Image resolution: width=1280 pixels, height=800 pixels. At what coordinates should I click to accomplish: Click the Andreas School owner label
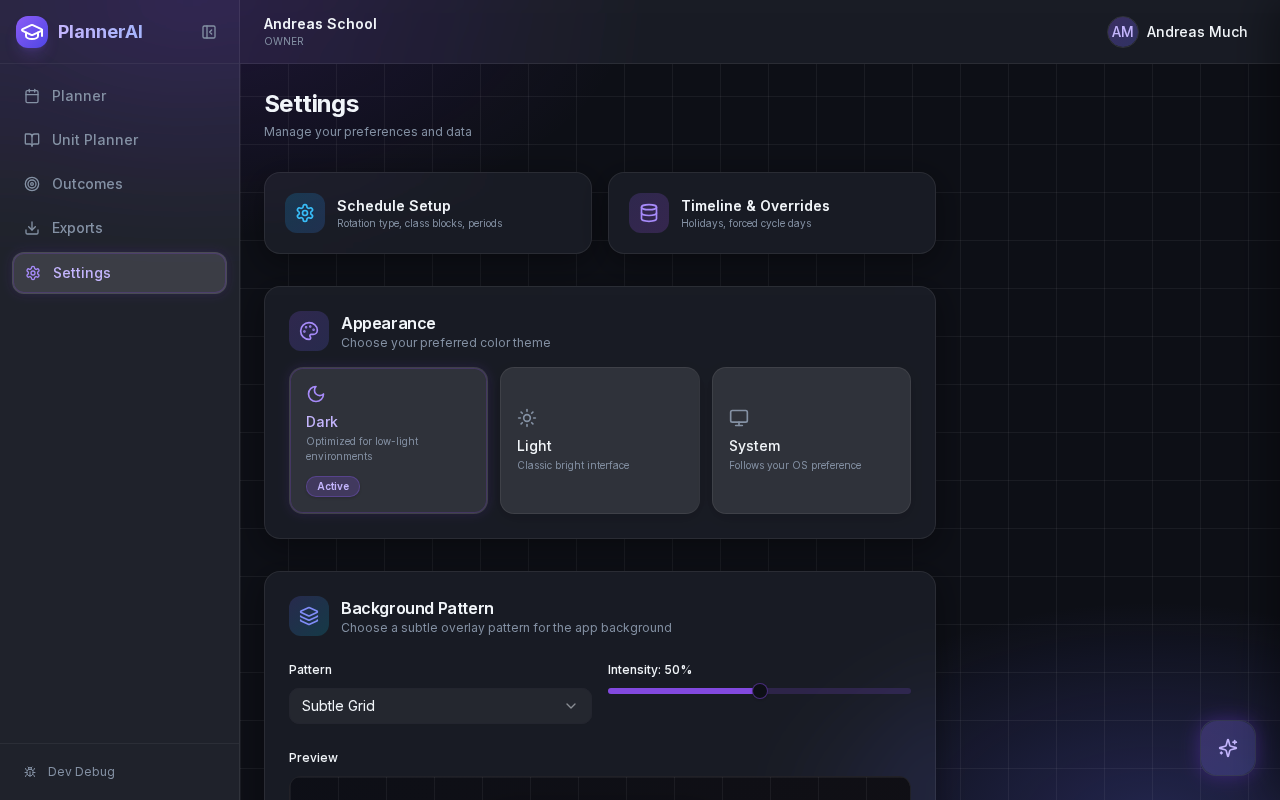[x=320, y=31]
